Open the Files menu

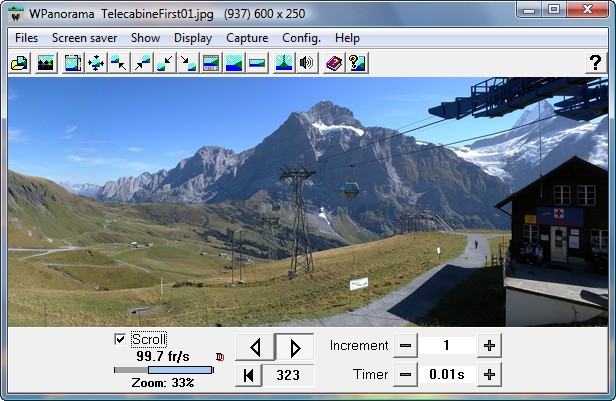[26, 38]
